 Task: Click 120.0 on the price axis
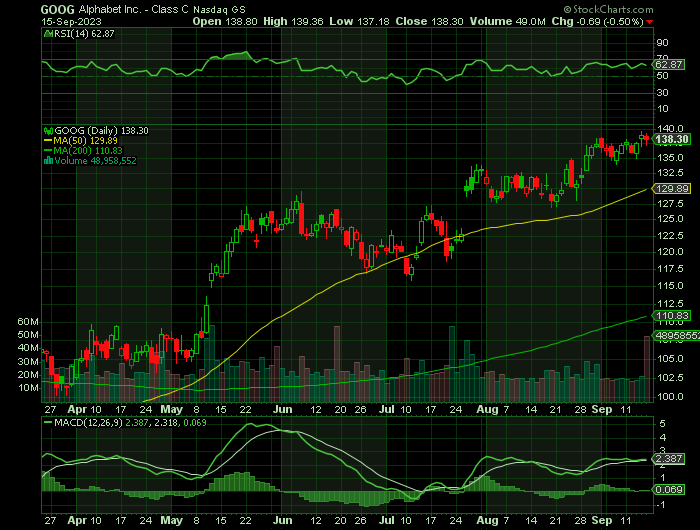coord(670,252)
